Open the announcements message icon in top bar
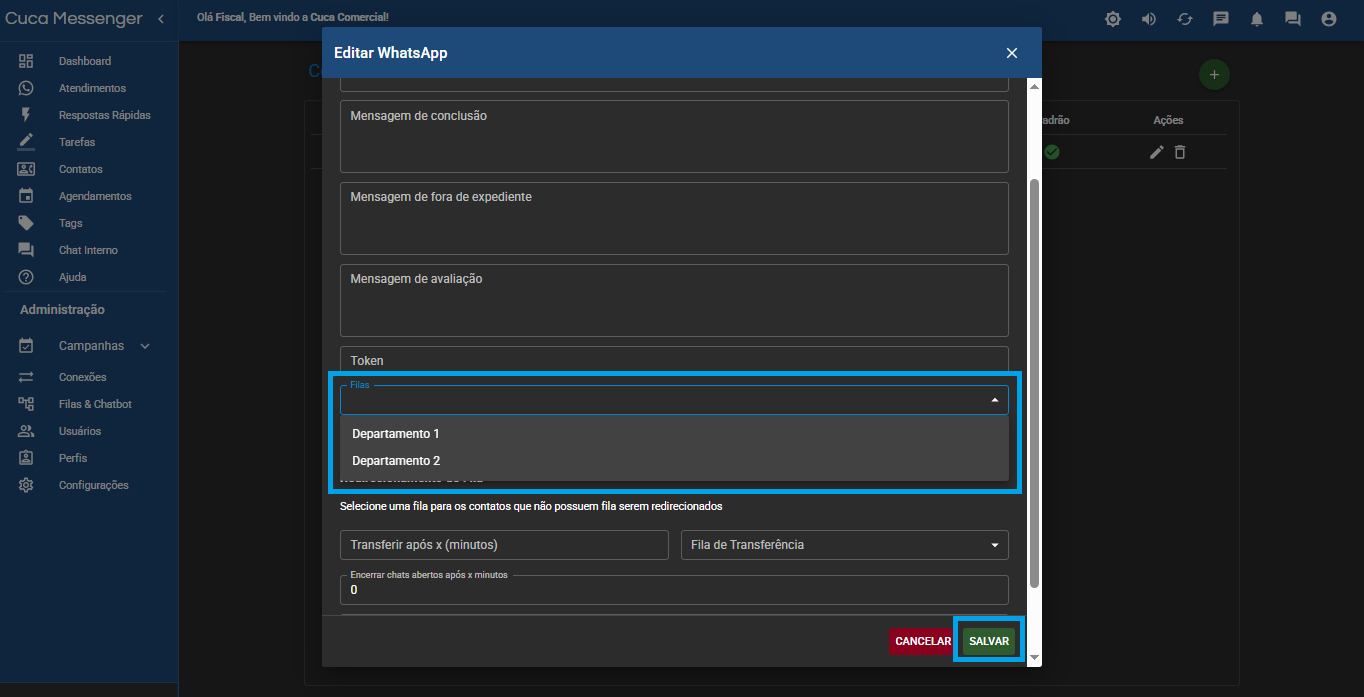 1221,19
